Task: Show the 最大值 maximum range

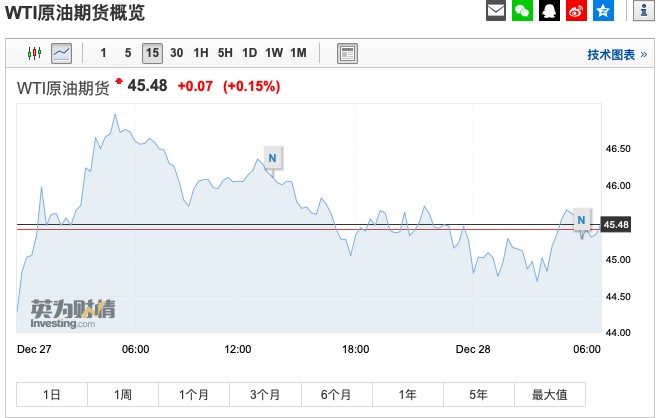Action: (550, 394)
